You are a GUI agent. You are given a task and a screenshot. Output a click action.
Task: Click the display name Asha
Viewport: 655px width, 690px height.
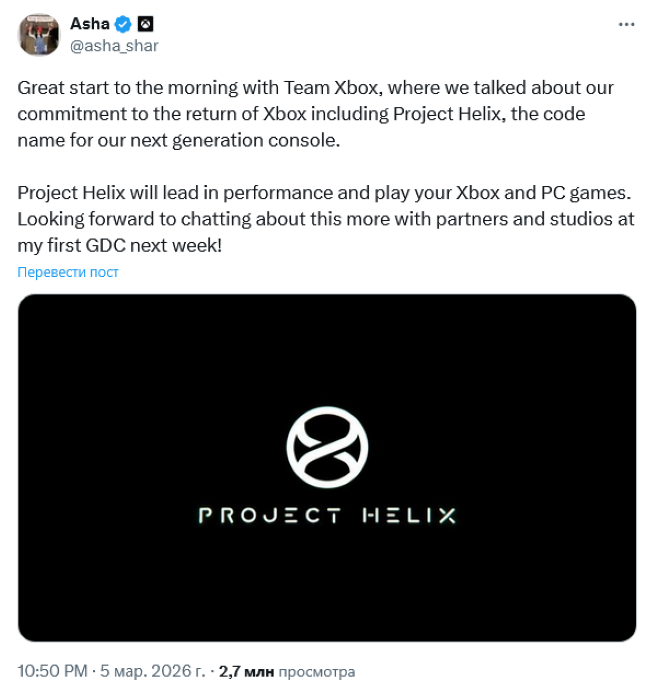click(90, 24)
